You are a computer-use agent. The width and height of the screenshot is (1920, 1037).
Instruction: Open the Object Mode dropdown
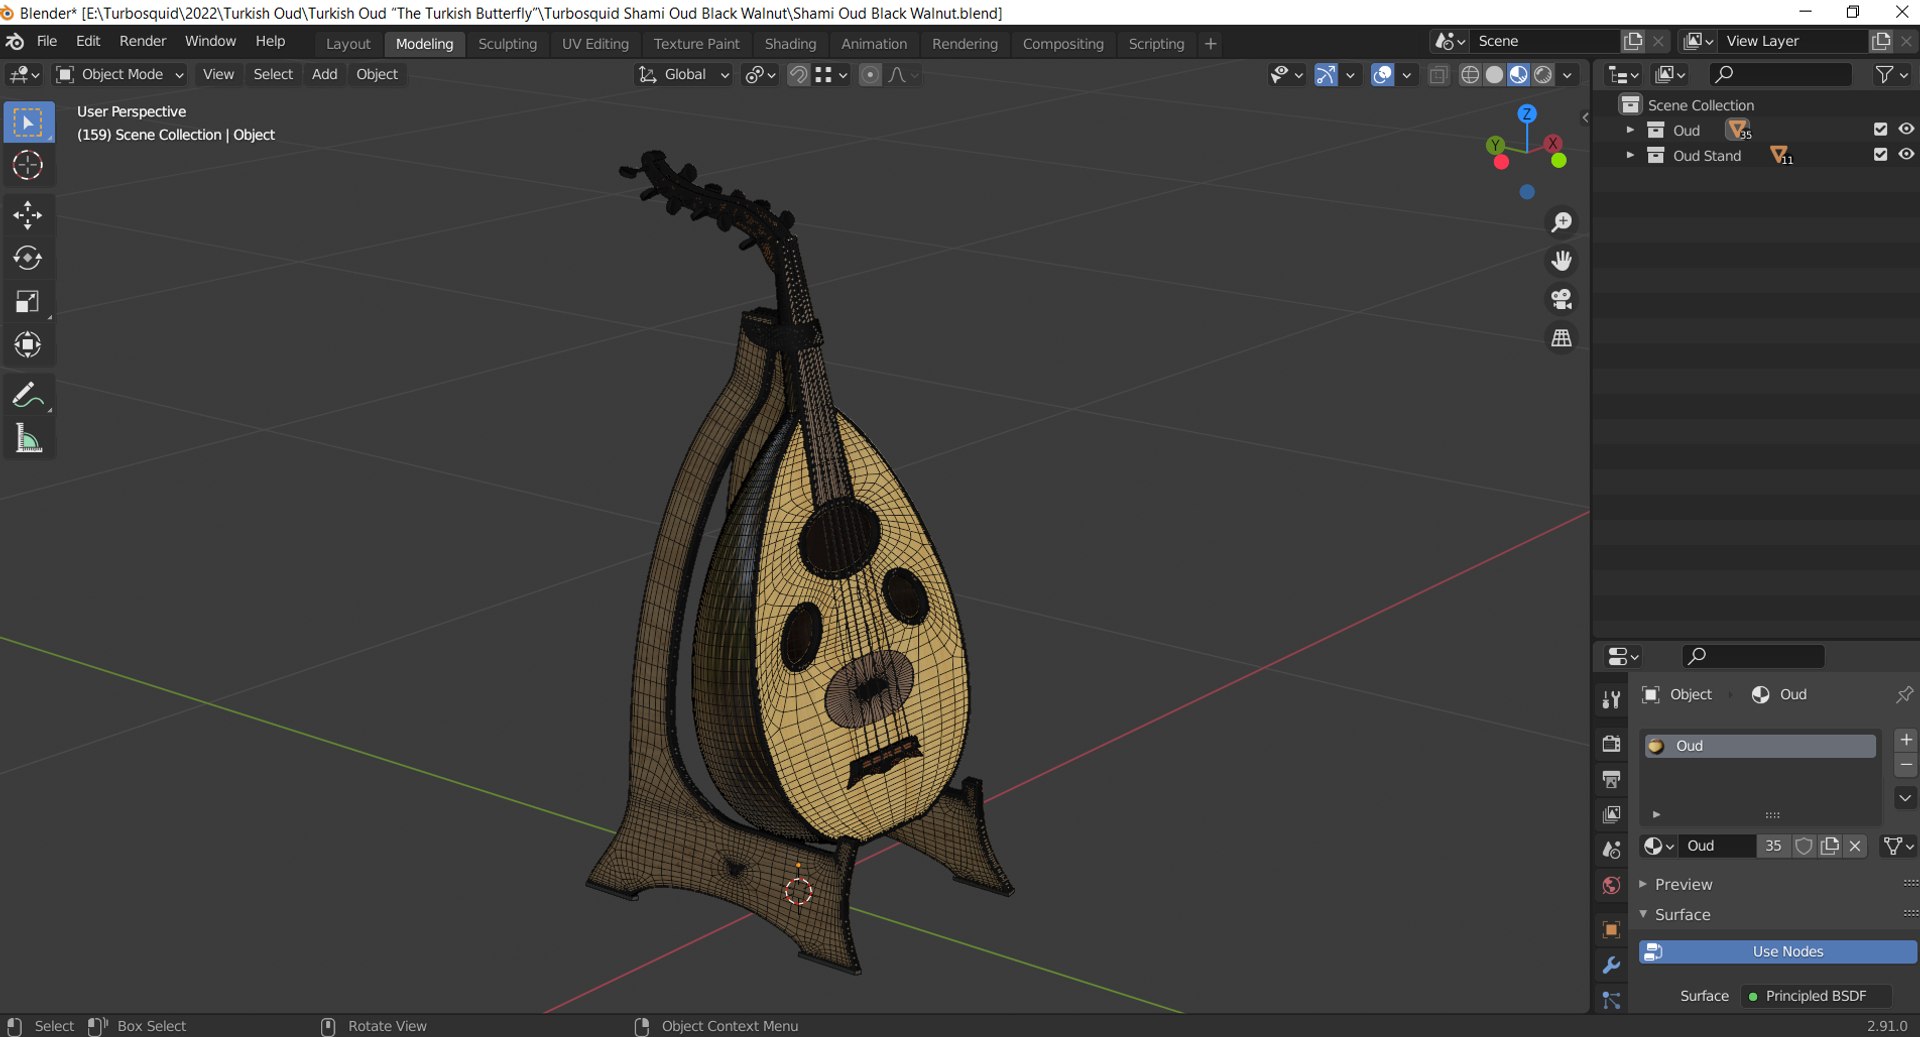120,74
